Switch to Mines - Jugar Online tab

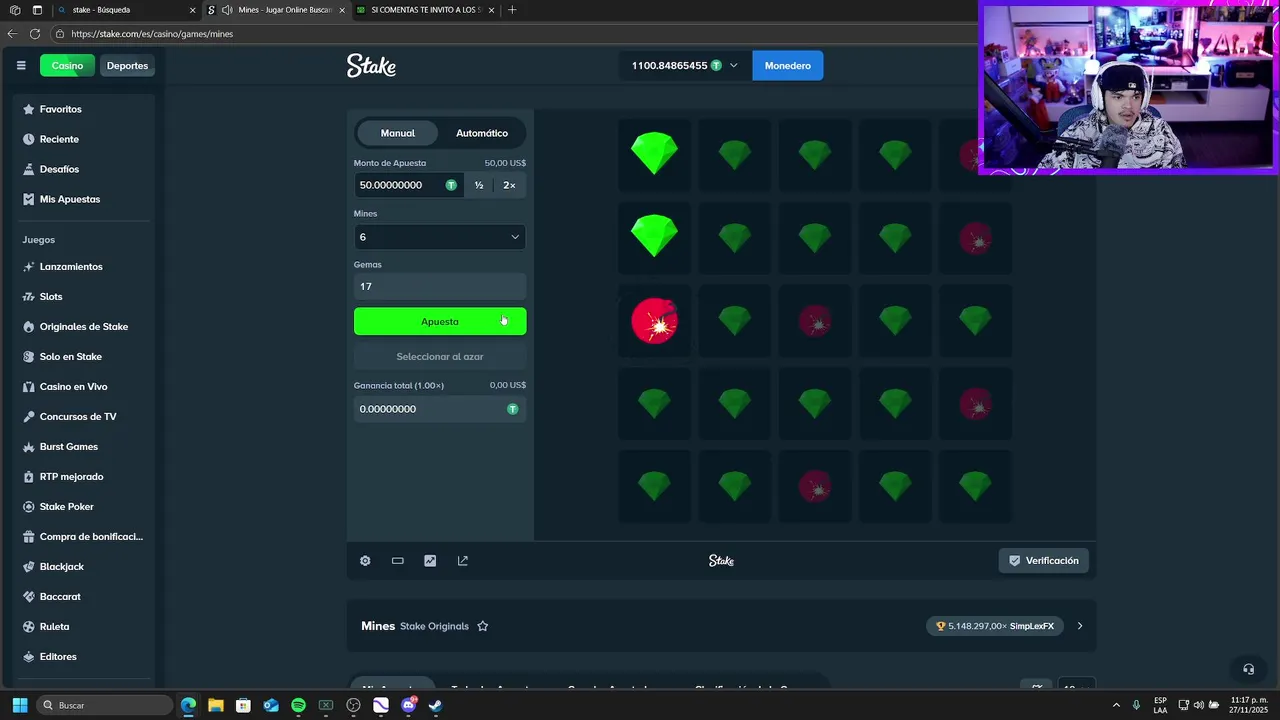tap(275, 10)
